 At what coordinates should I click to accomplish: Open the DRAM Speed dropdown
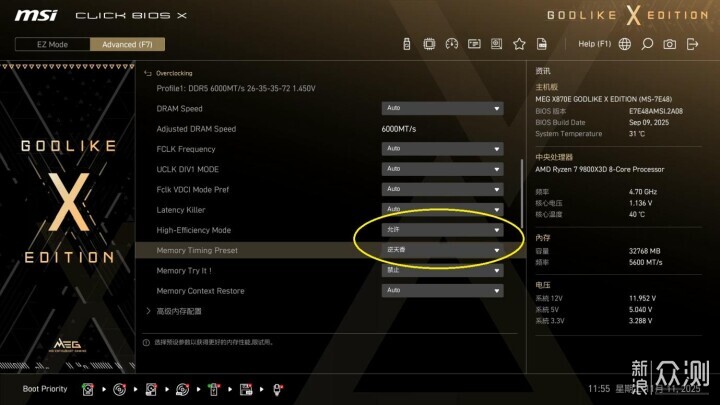[442, 108]
